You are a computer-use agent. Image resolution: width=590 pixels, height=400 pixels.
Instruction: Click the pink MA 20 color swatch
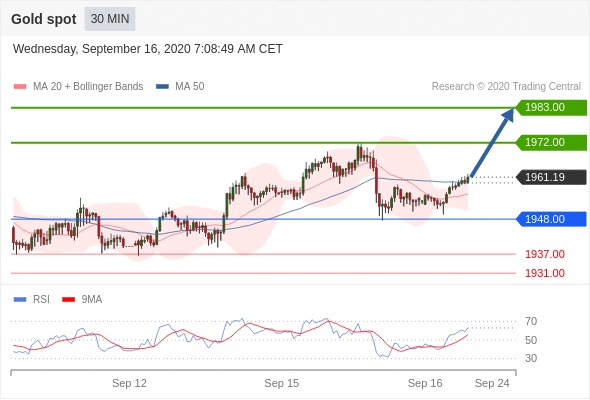point(20,87)
